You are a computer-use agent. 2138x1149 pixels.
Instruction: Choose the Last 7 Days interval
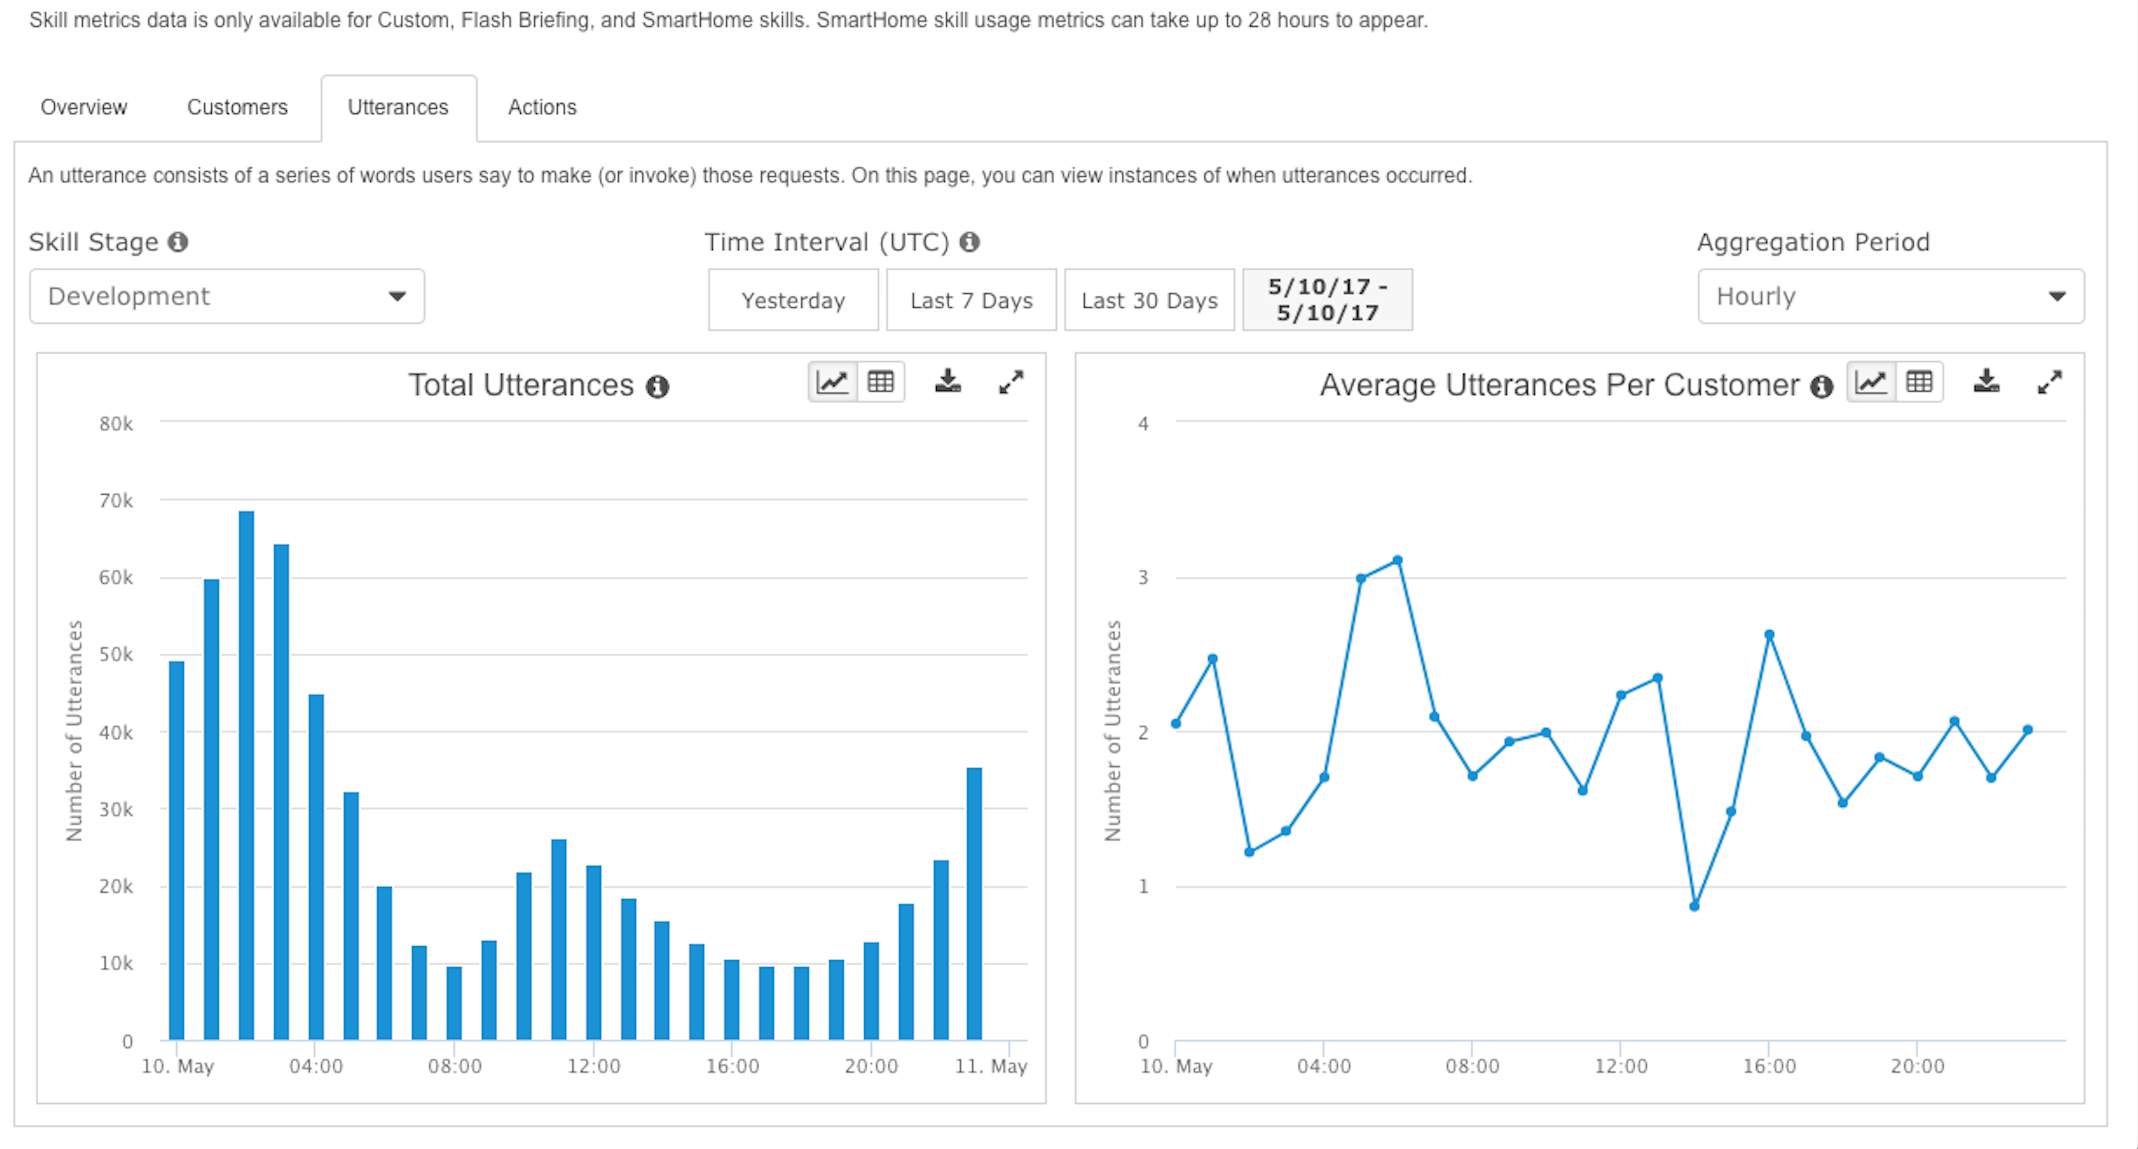point(971,300)
